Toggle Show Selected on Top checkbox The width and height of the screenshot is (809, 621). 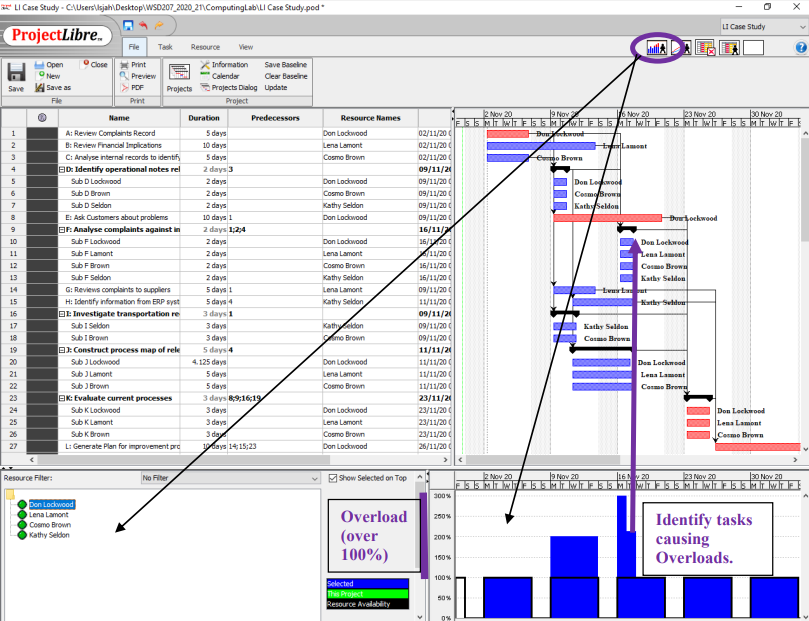click(x=333, y=478)
